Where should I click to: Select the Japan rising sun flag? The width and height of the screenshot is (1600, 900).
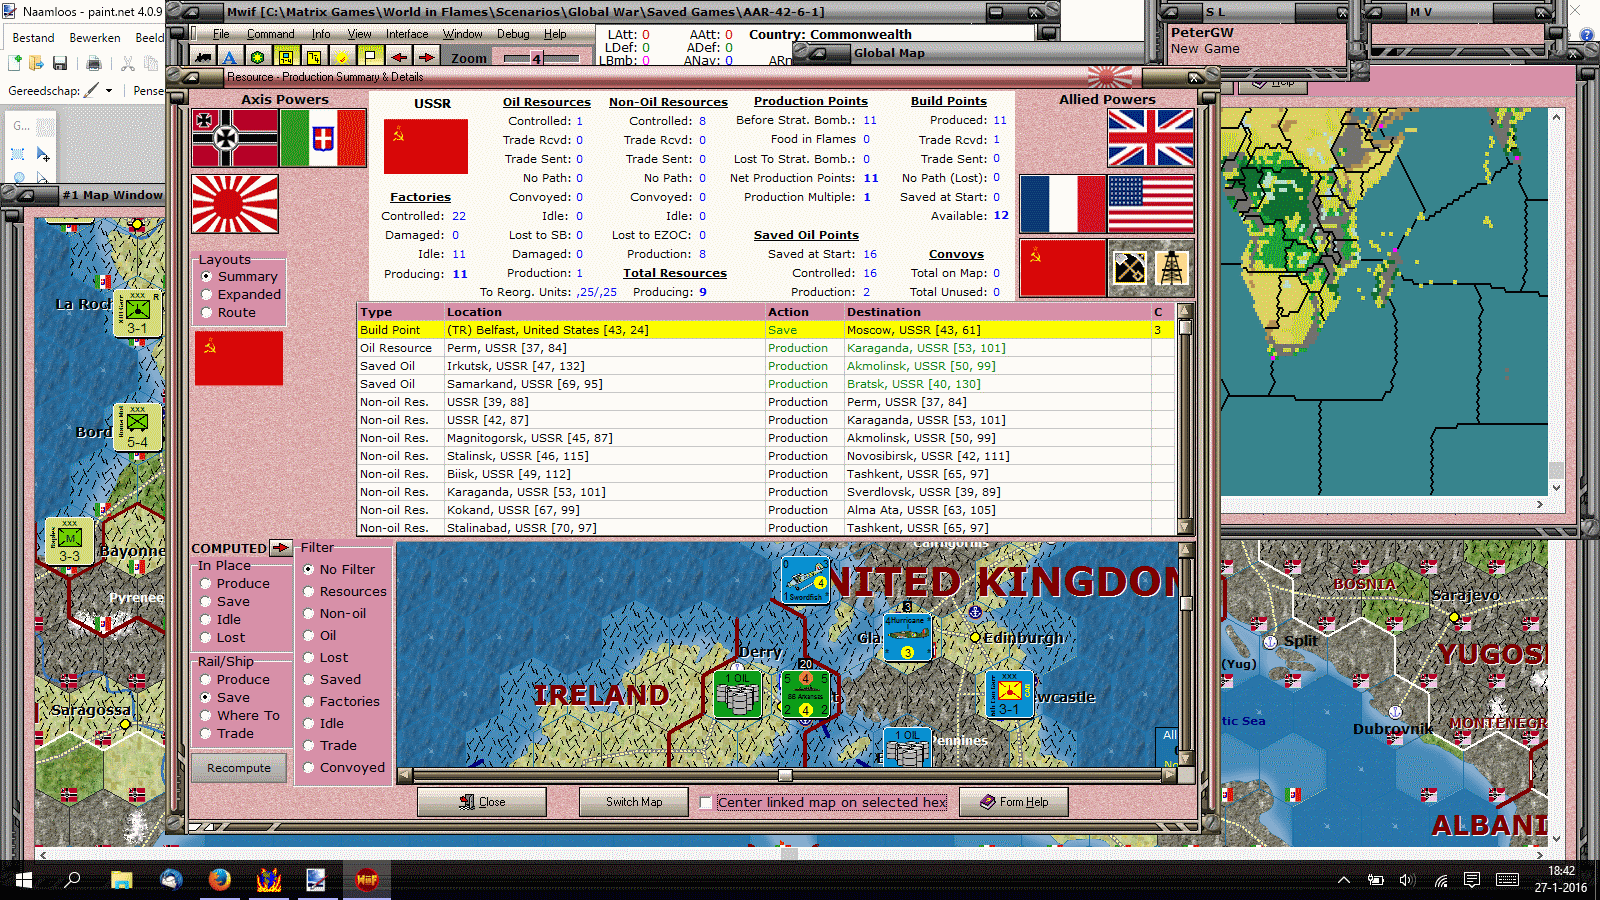(235, 204)
